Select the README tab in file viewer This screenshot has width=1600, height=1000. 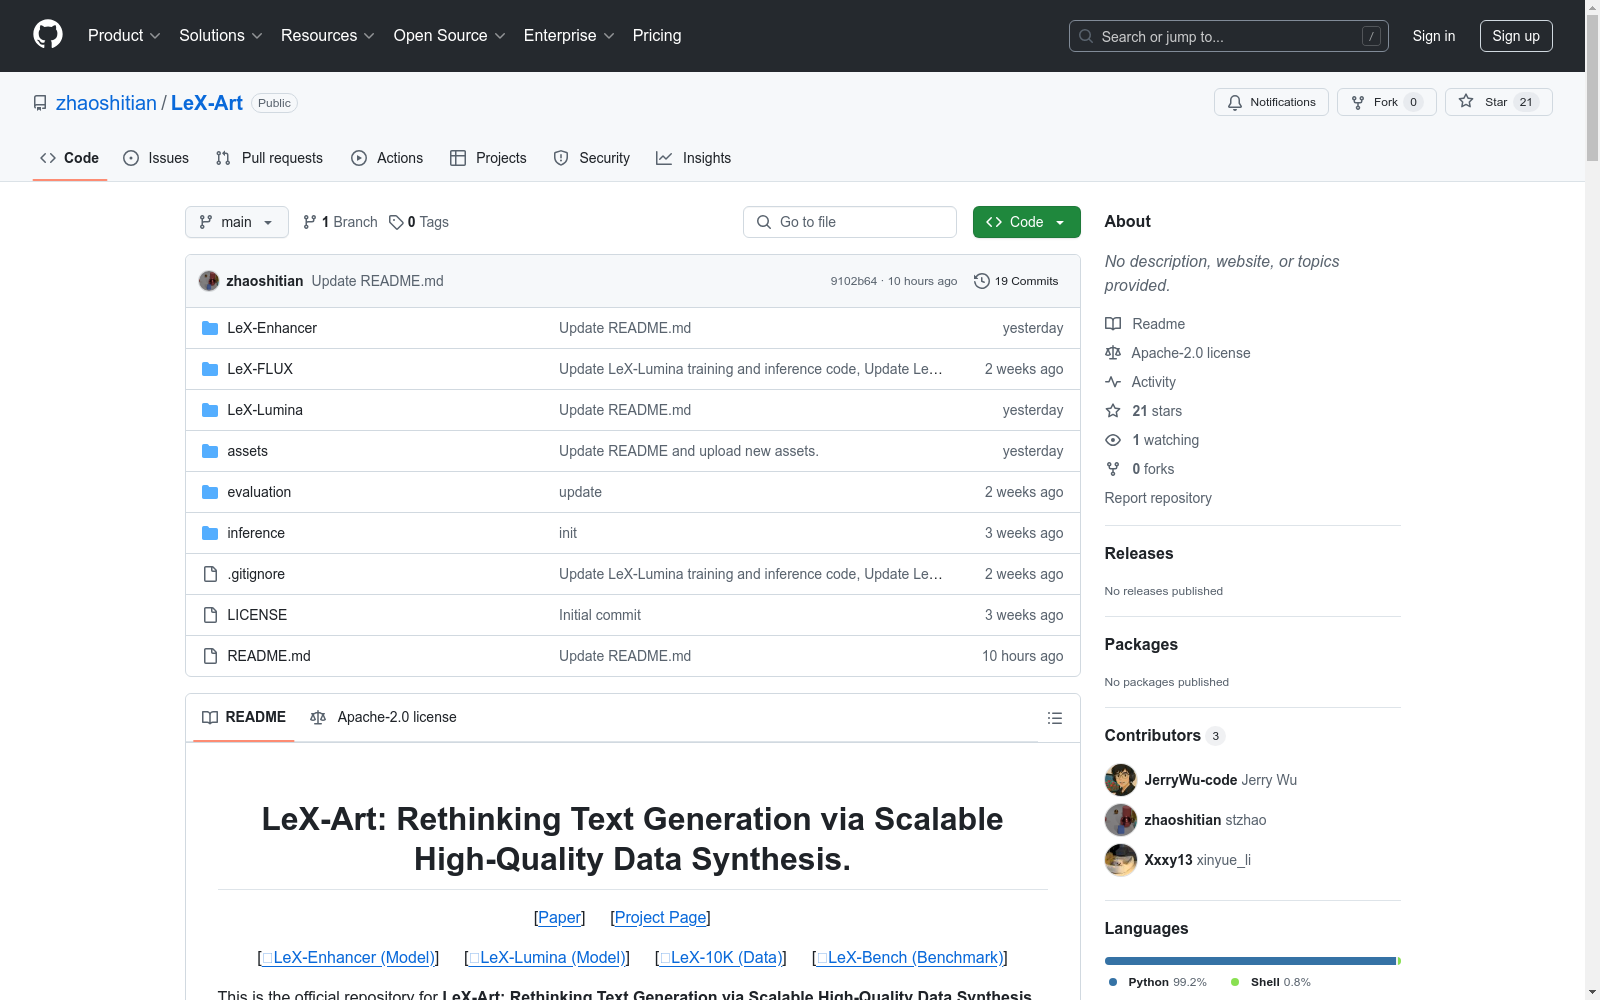[x=244, y=718]
